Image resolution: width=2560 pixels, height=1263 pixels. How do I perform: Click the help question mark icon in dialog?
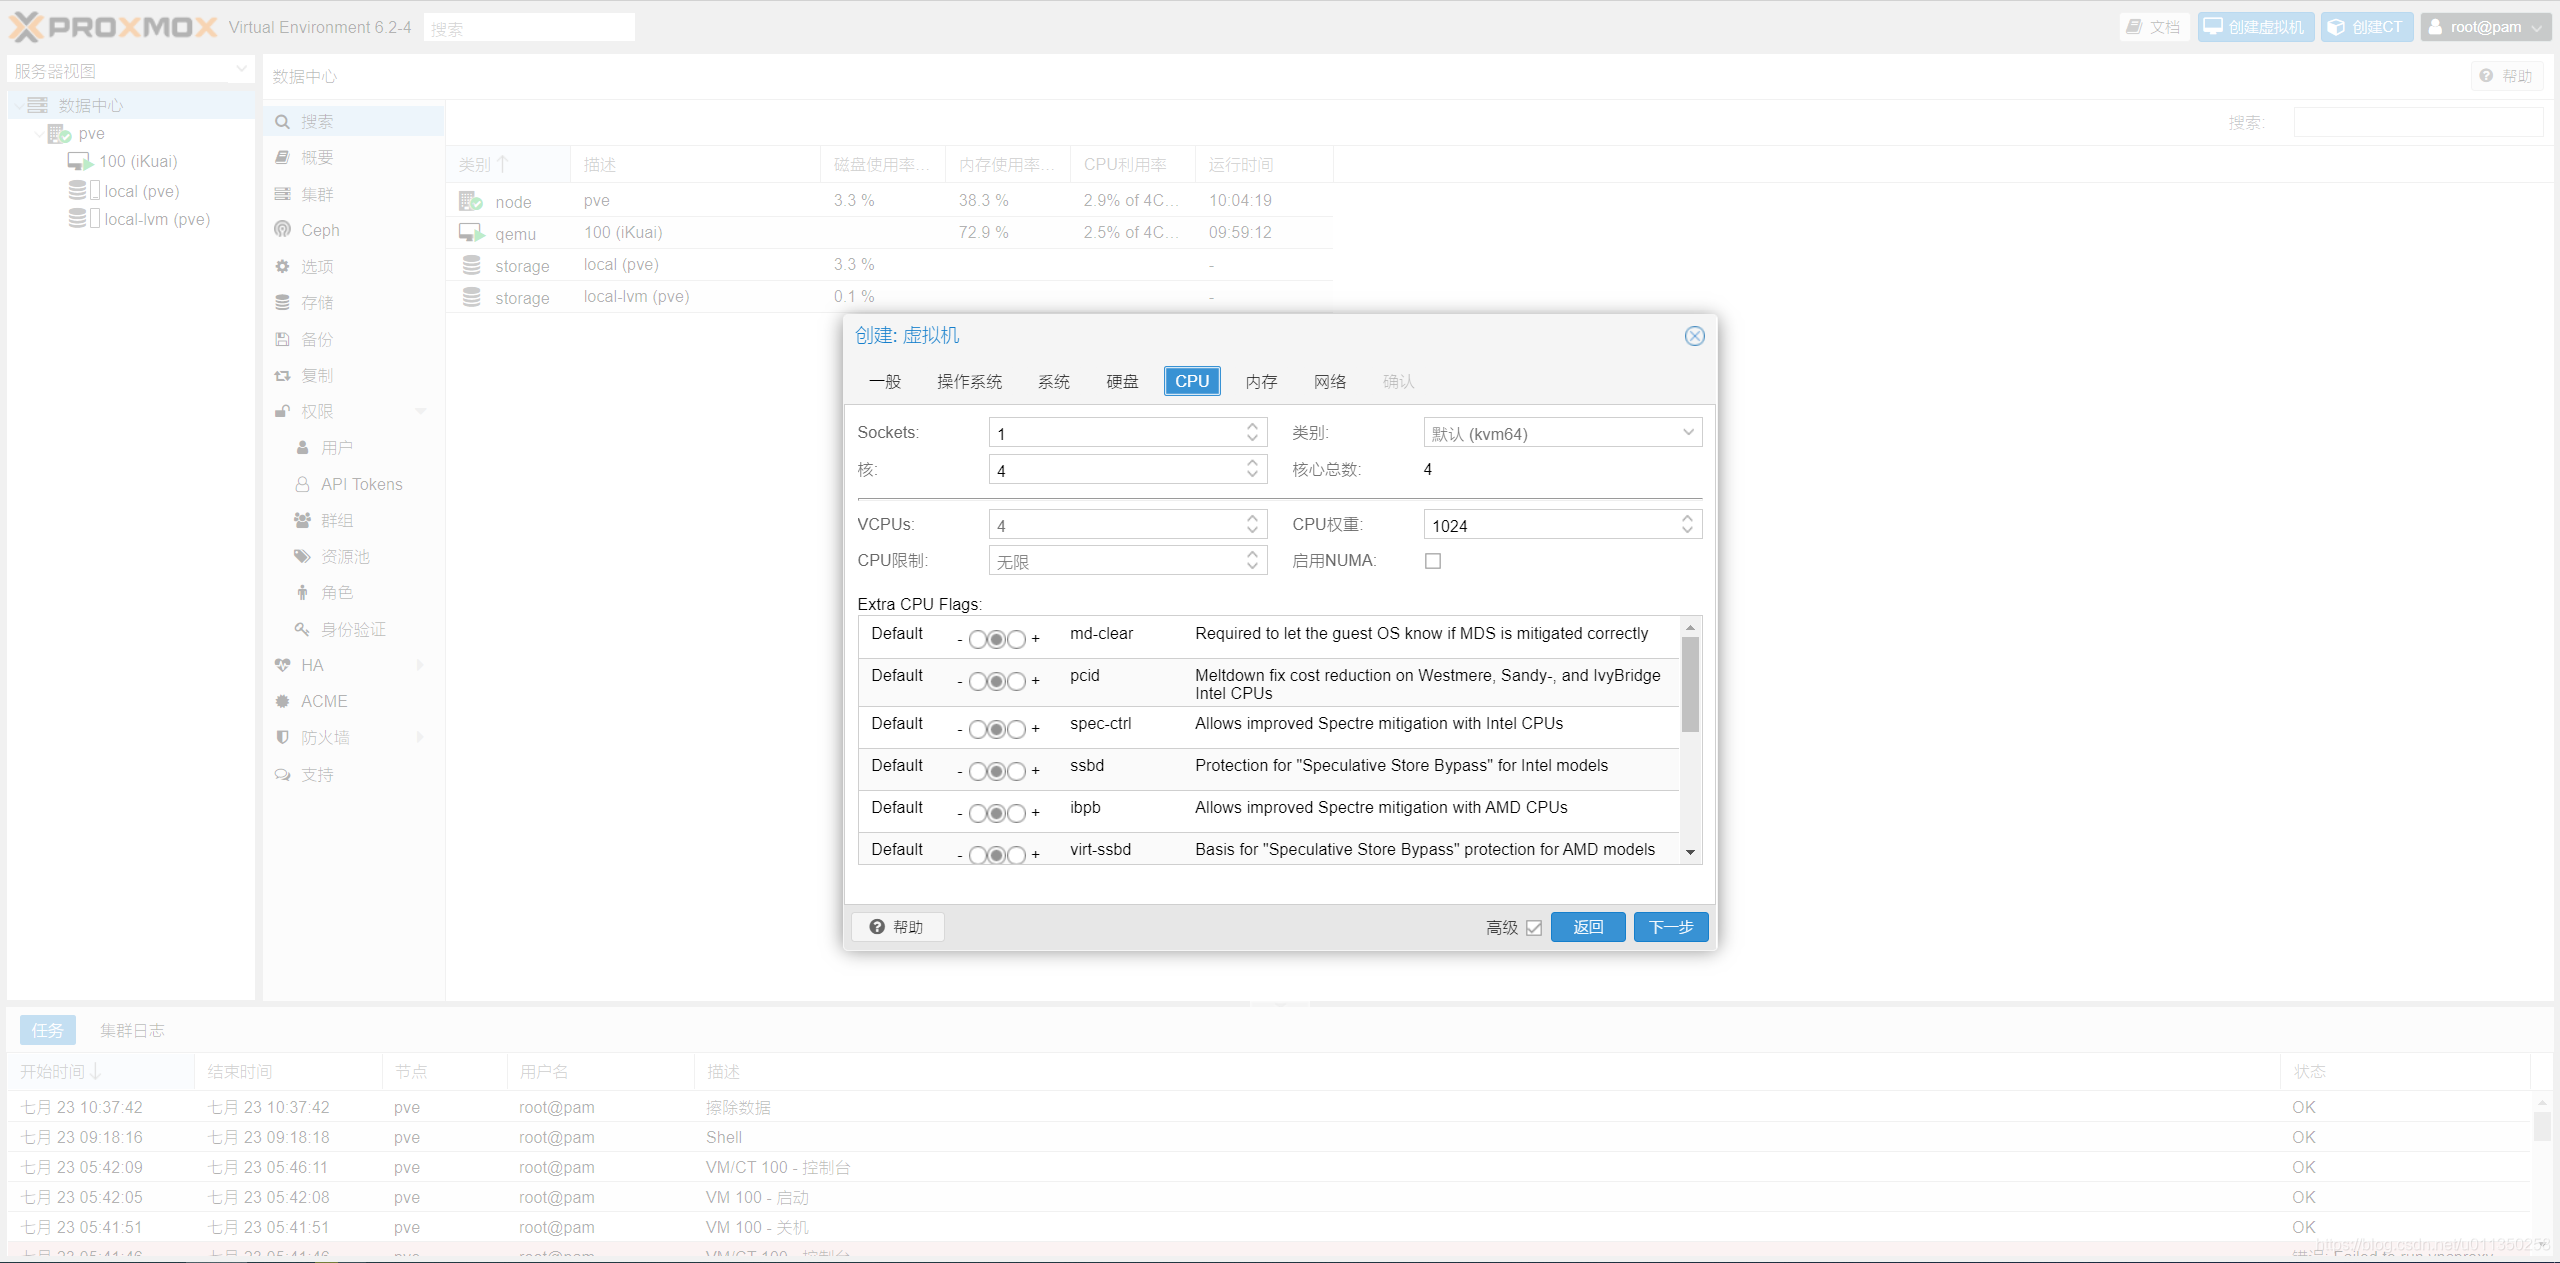pos(877,927)
